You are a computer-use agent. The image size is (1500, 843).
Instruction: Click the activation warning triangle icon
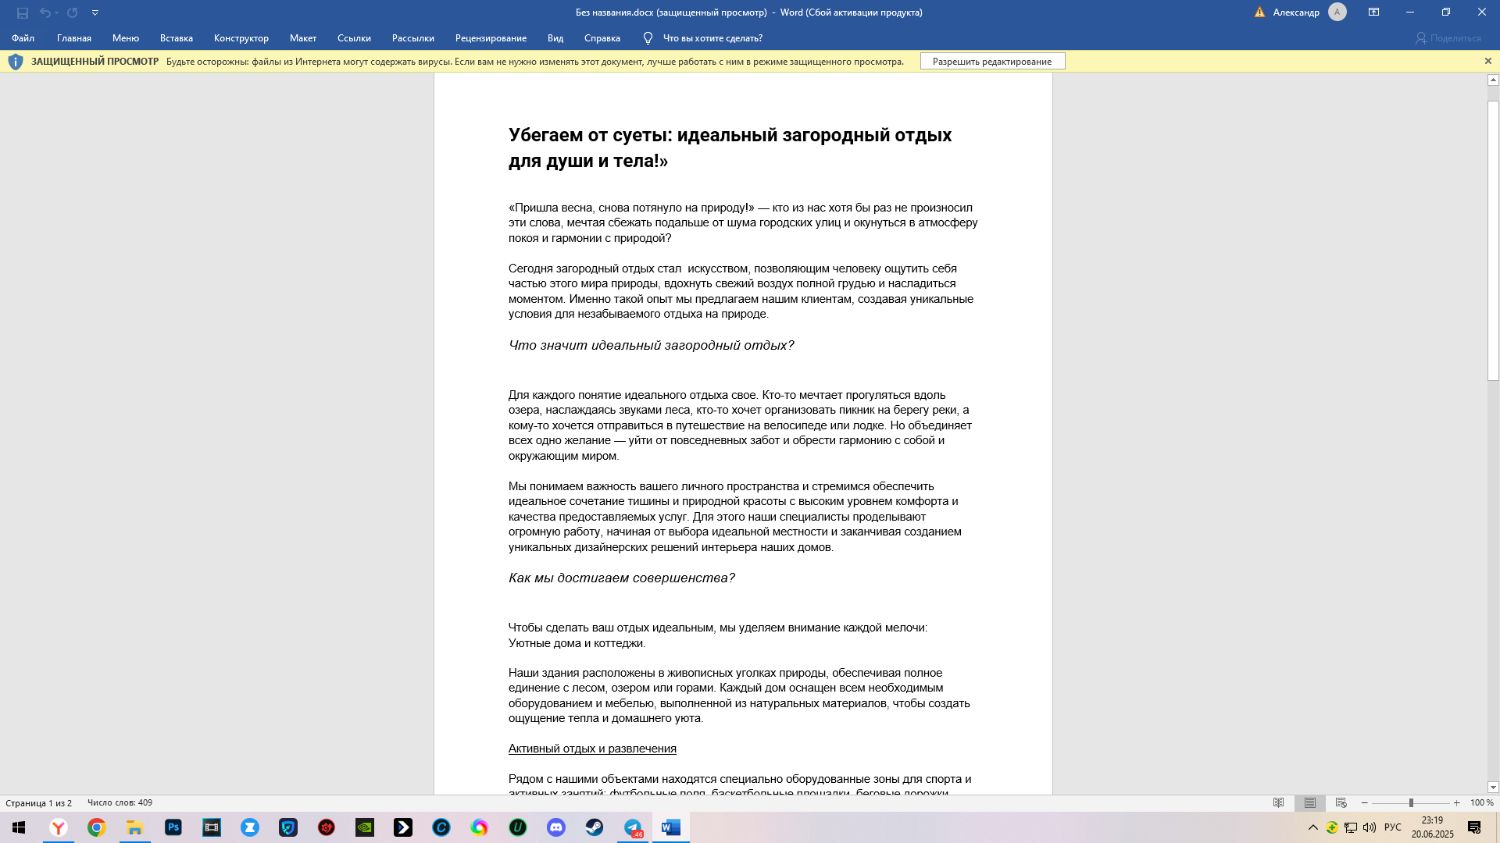pyautogui.click(x=1259, y=13)
